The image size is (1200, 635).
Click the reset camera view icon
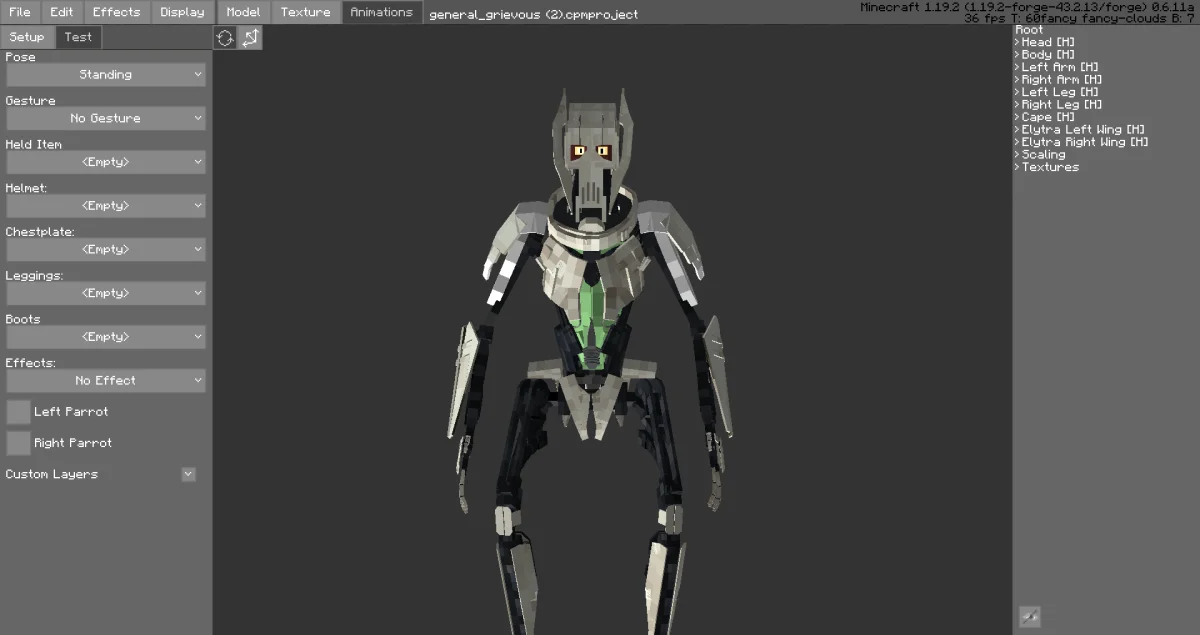click(x=225, y=38)
